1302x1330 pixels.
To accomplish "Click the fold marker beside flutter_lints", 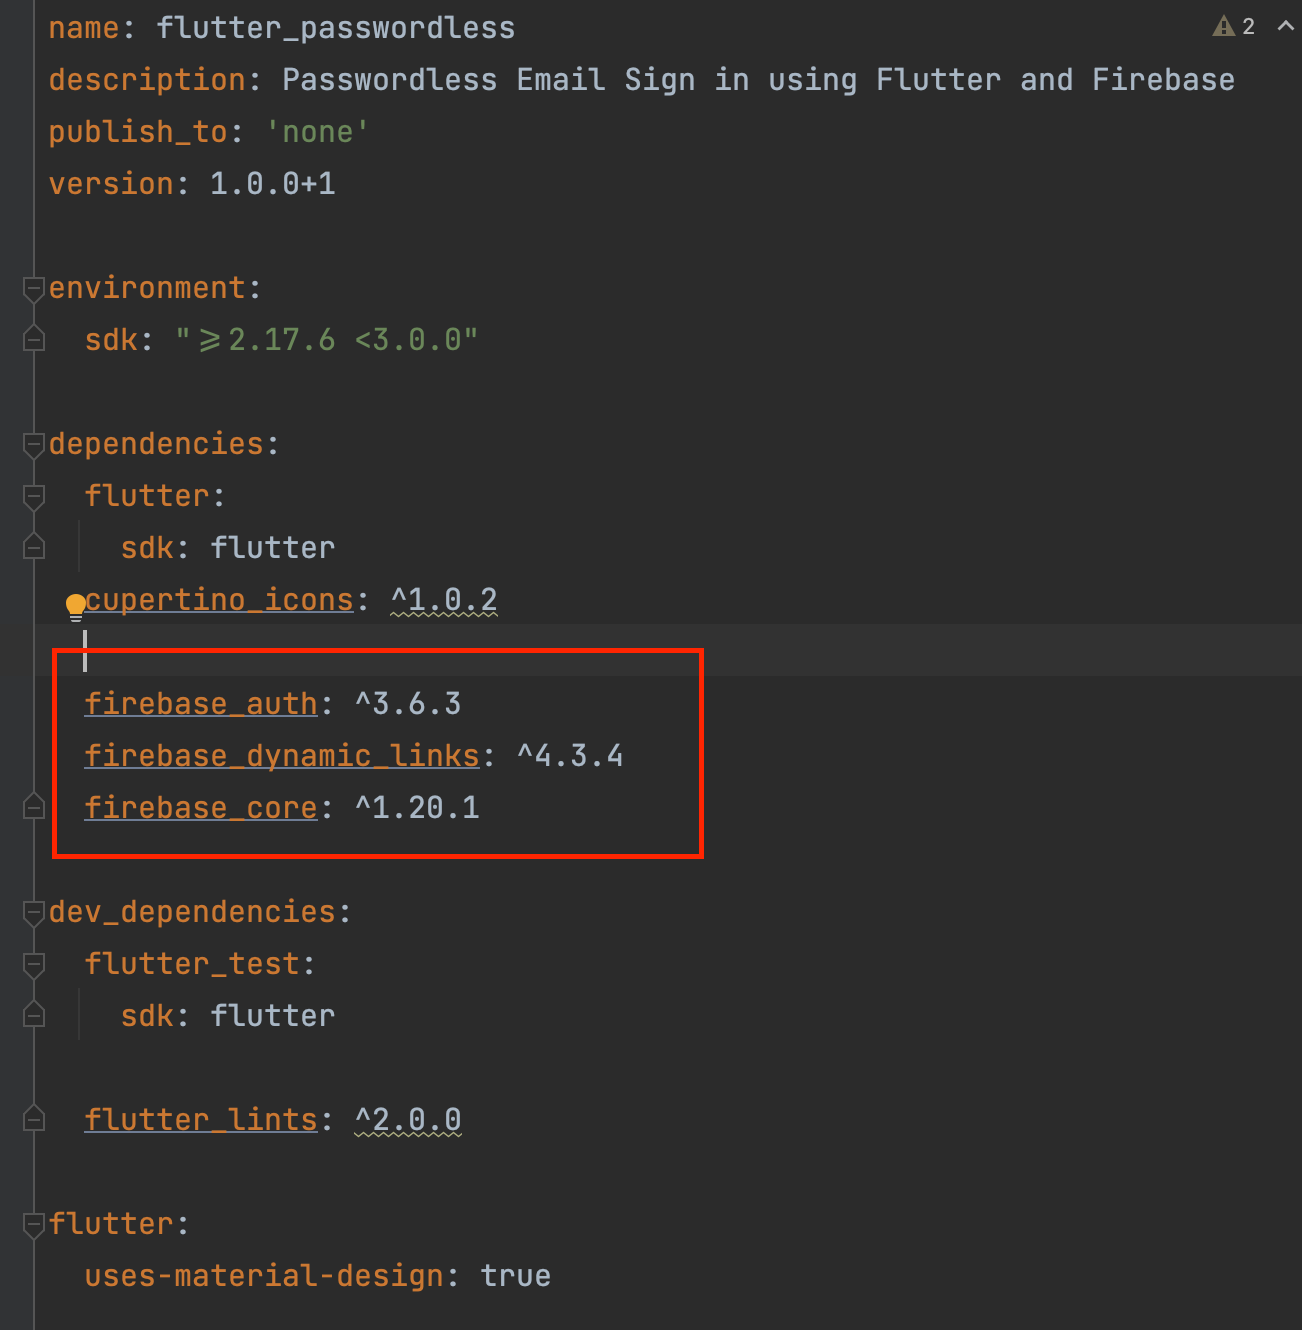I will point(33,1118).
